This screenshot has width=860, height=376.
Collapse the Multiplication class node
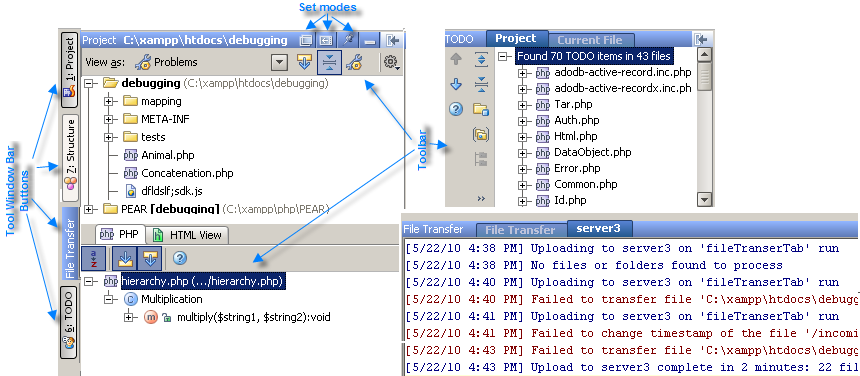pyautogui.click(x=109, y=299)
